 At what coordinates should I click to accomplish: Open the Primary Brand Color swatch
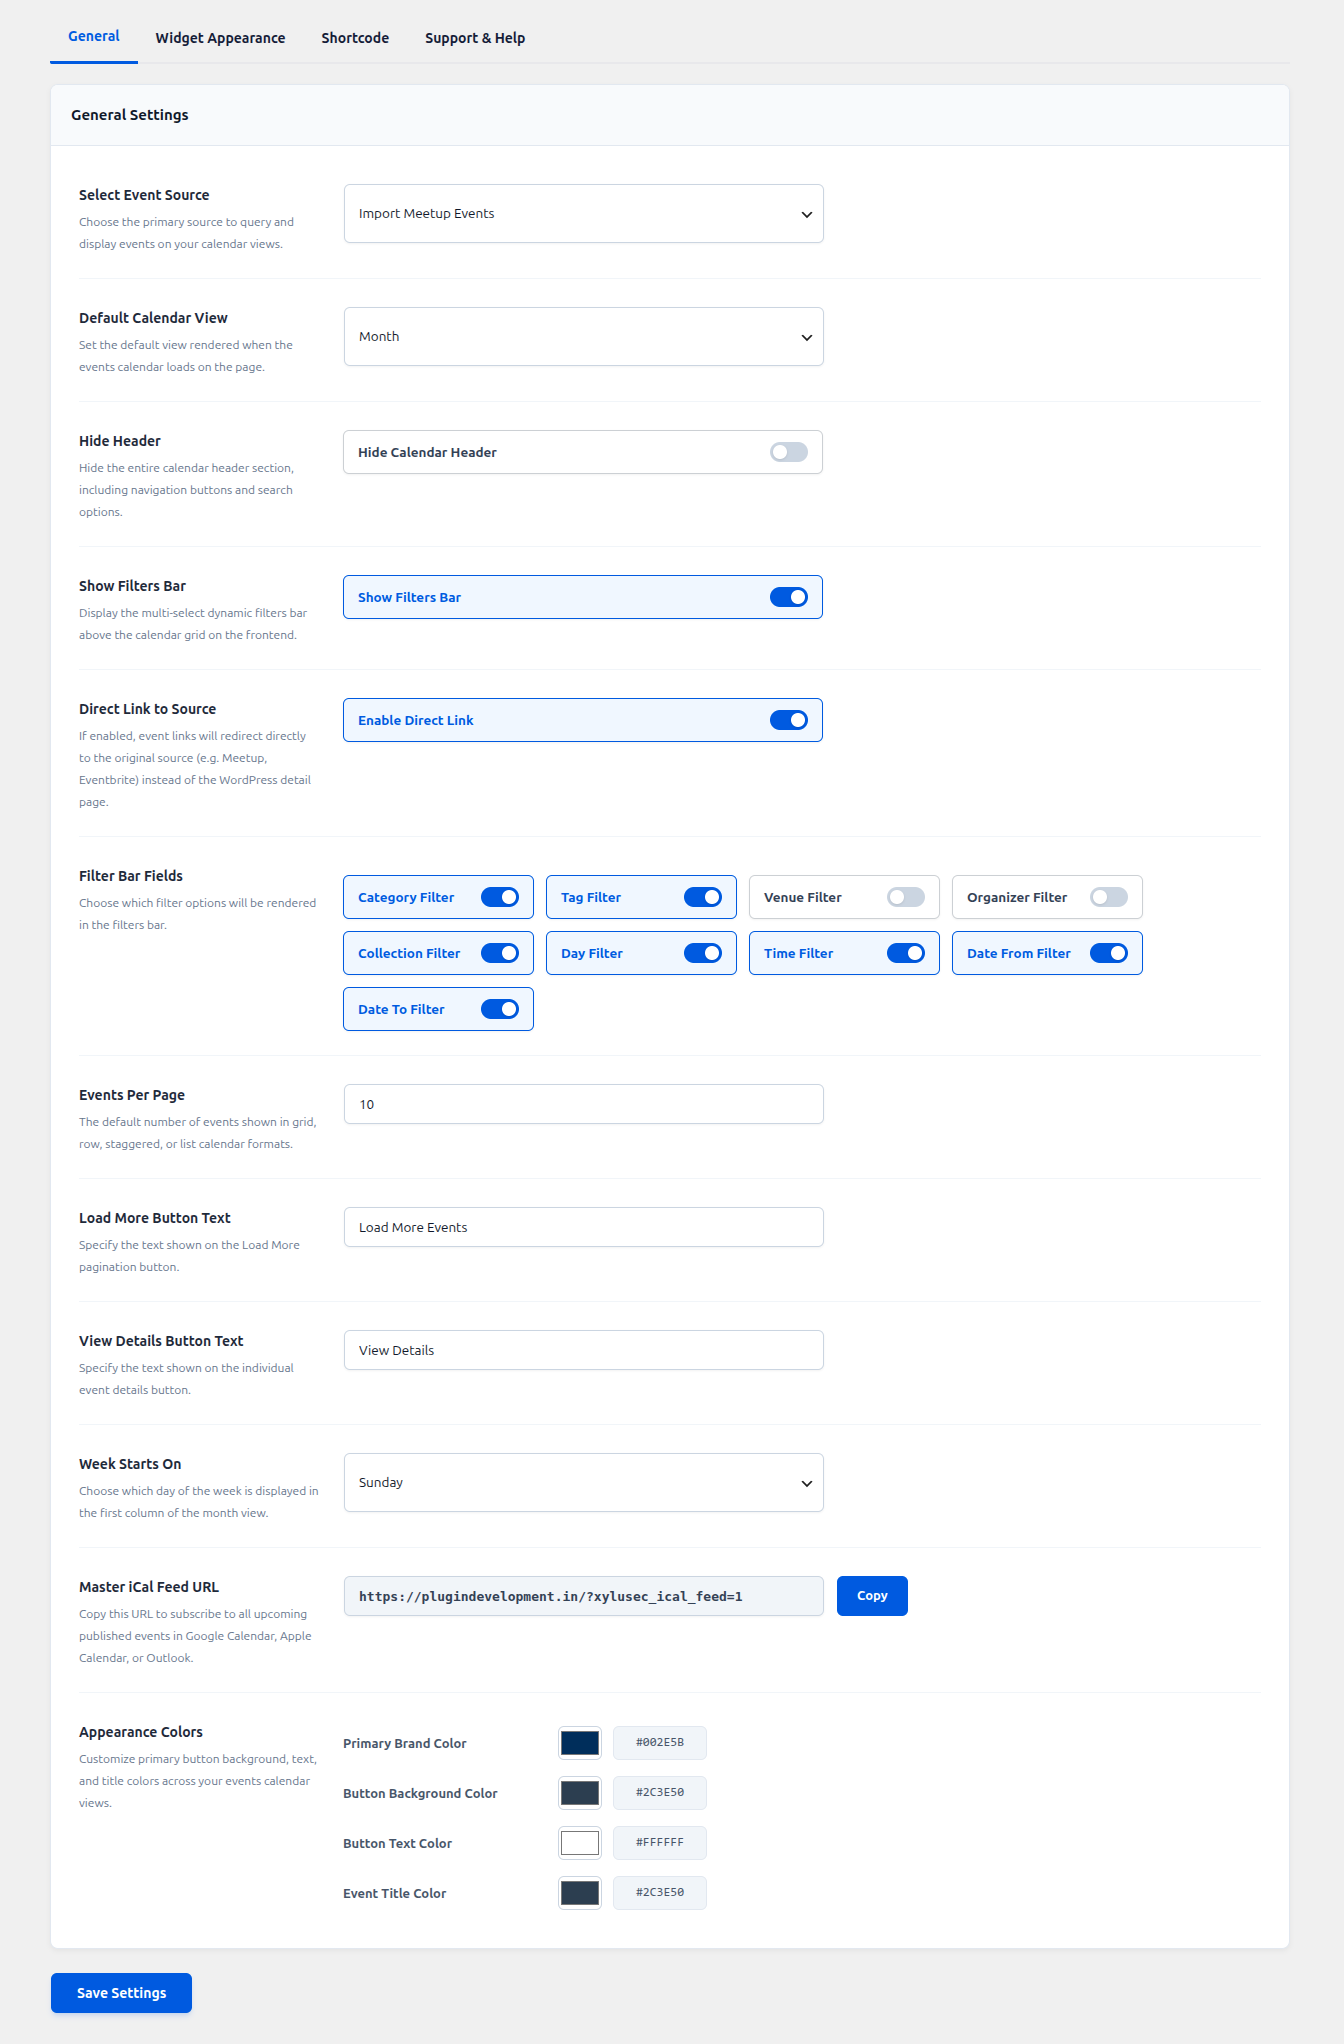point(580,1743)
